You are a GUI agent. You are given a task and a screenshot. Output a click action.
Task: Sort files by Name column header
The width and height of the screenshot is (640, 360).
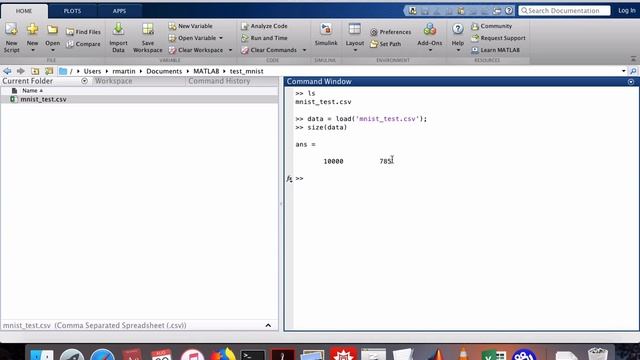click(32, 91)
